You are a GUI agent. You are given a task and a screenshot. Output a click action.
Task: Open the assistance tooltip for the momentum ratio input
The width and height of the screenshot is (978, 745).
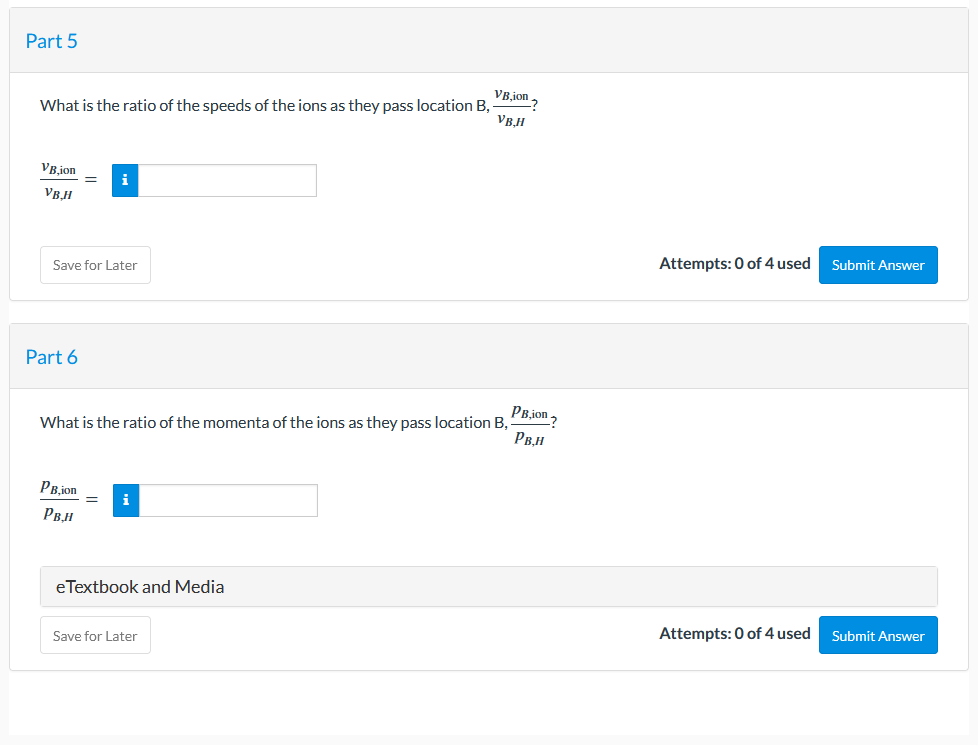tap(125, 500)
